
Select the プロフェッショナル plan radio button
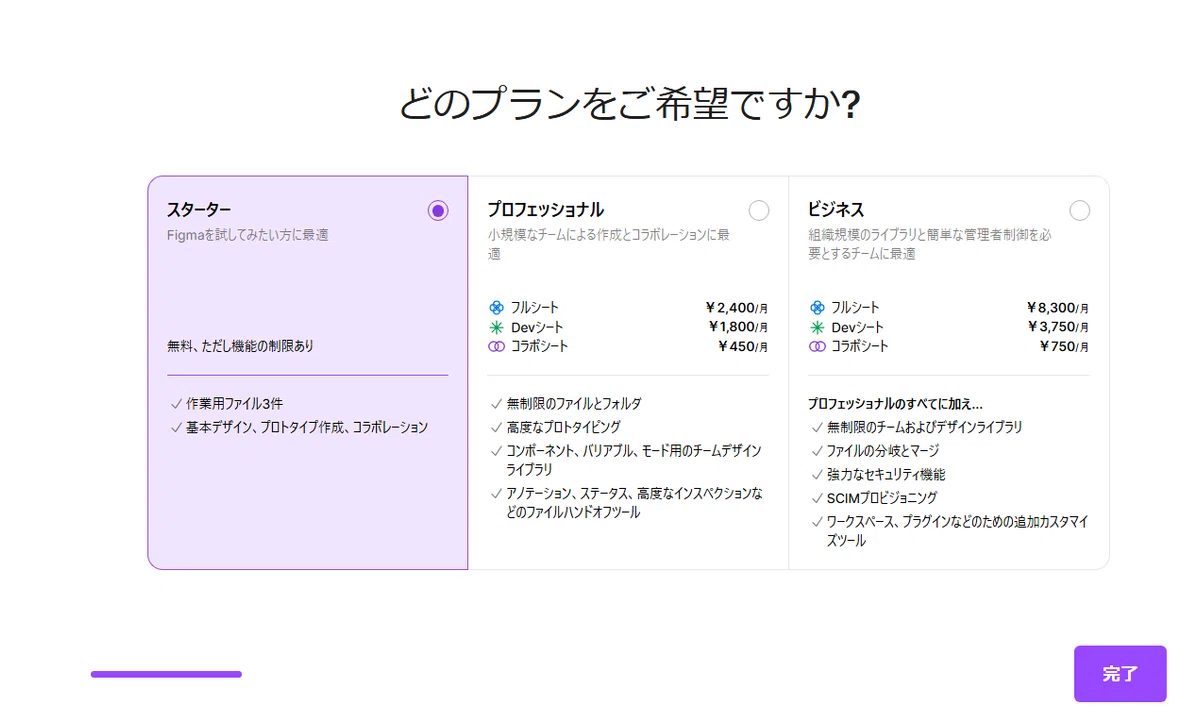pos(759,210)
